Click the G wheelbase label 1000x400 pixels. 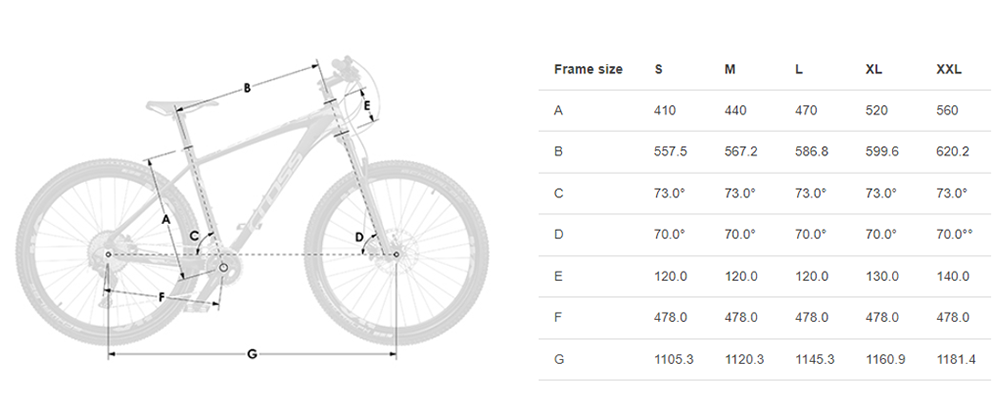click(252, 354)
